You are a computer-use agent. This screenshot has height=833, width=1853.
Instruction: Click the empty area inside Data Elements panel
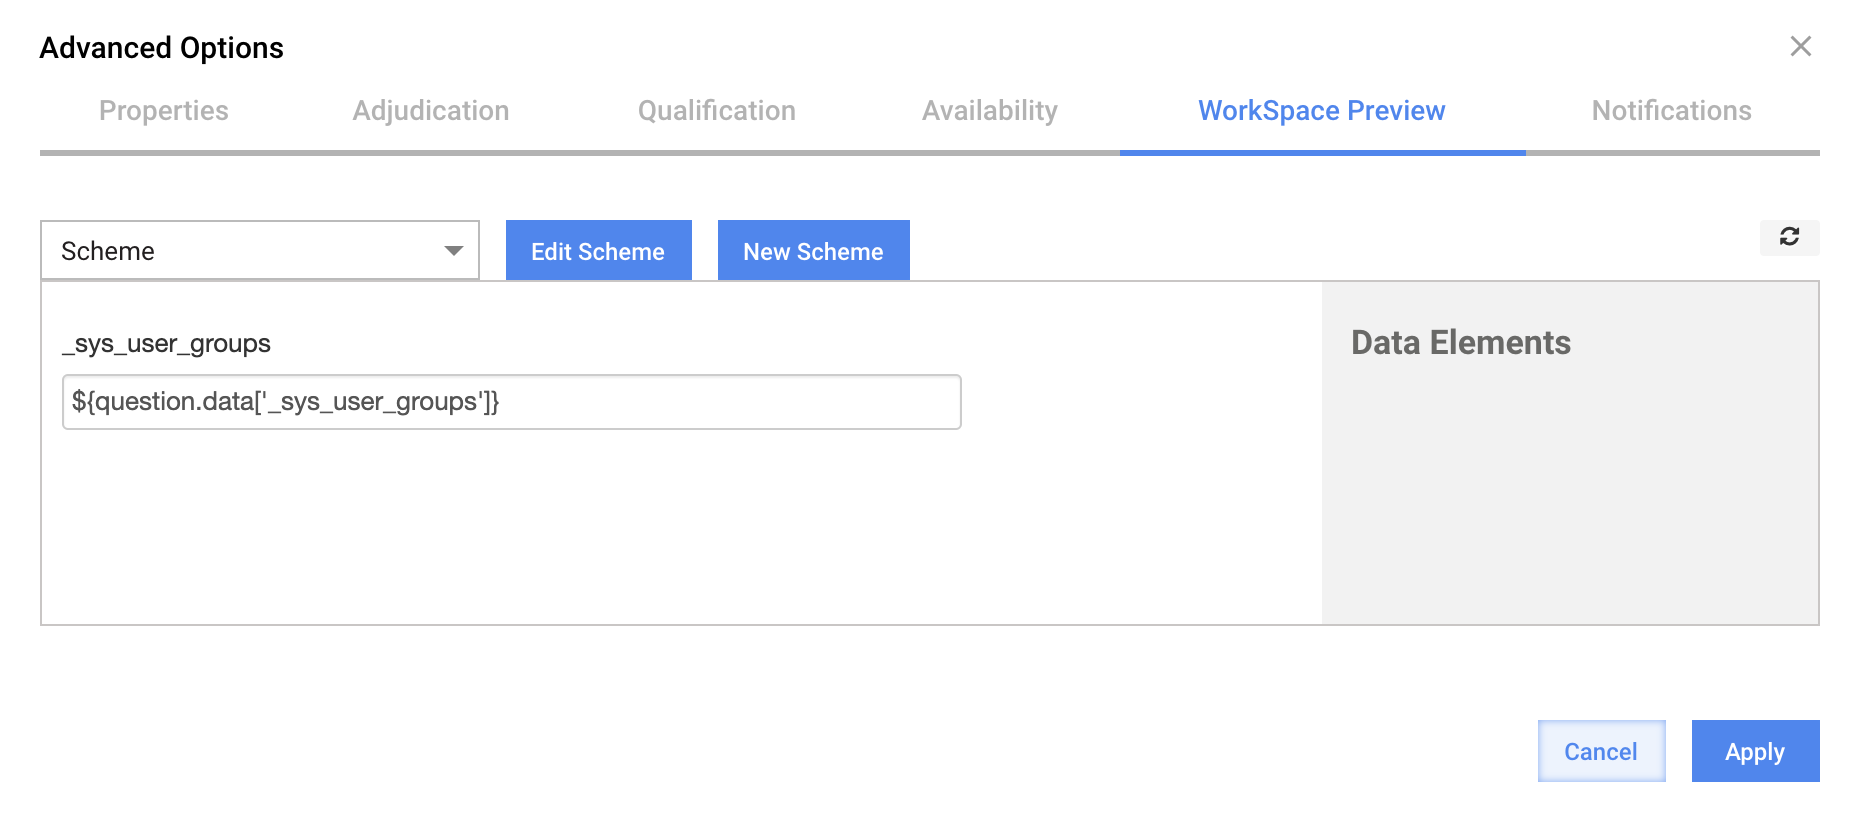point(1570,490)
